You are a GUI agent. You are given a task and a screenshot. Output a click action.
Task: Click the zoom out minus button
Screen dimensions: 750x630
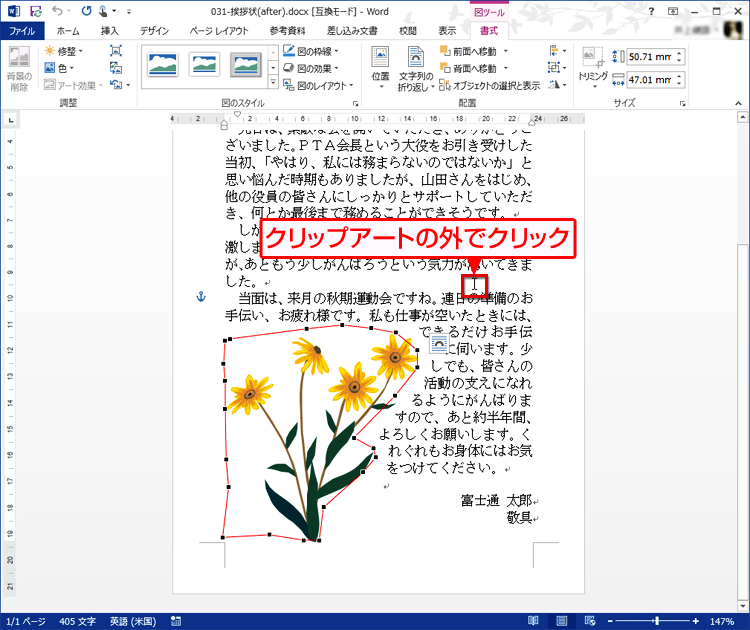610,621
